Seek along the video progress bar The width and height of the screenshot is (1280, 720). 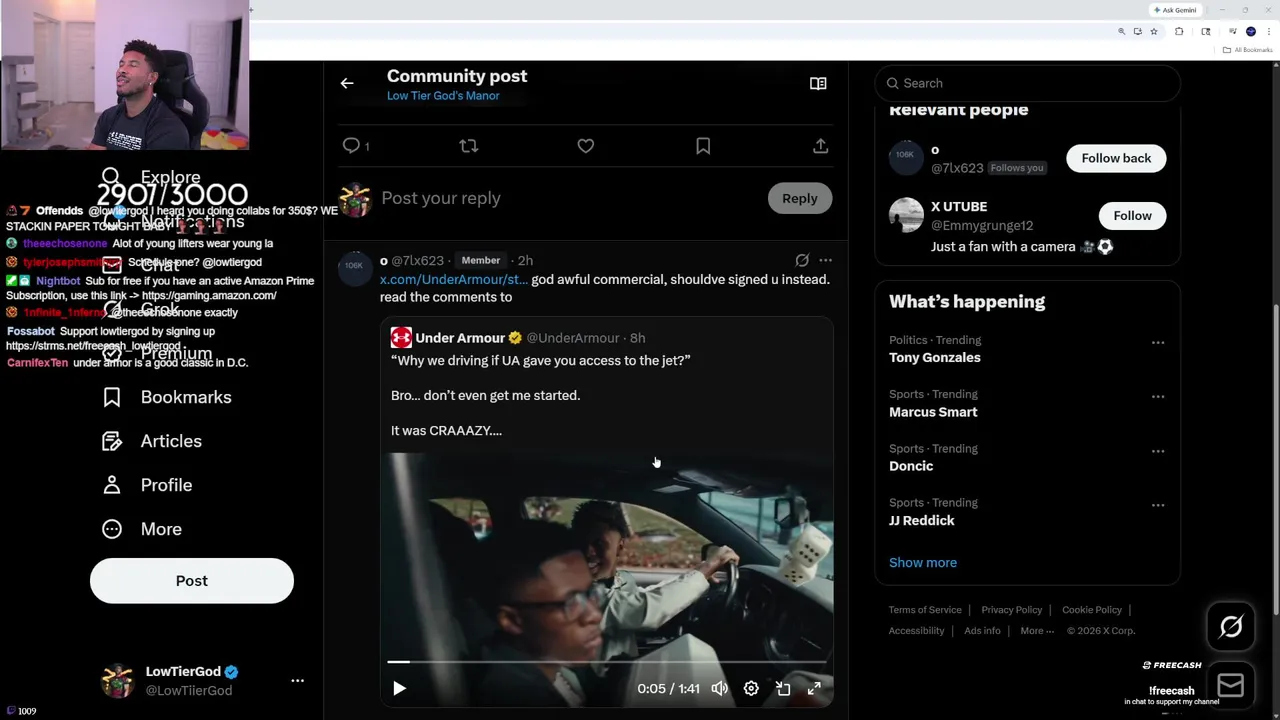click(607, 662)
